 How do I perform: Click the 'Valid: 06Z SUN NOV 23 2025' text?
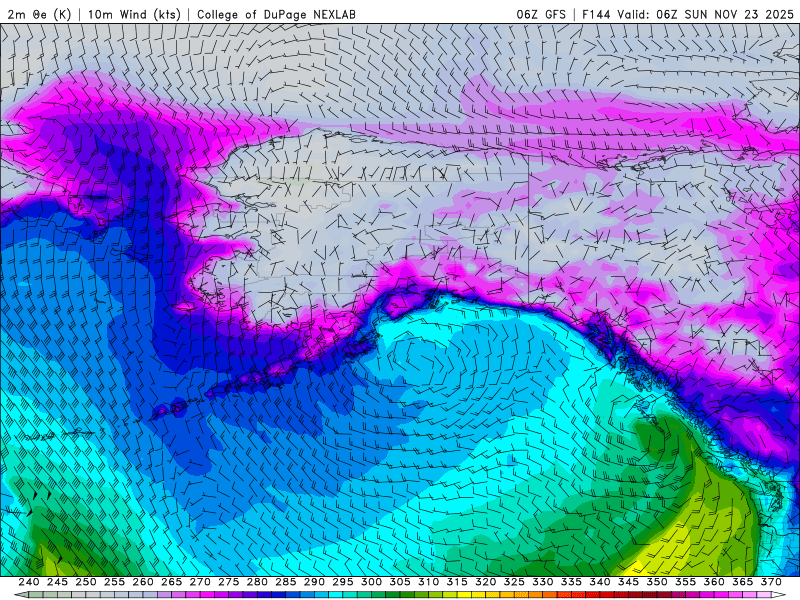tap(705, 14)
